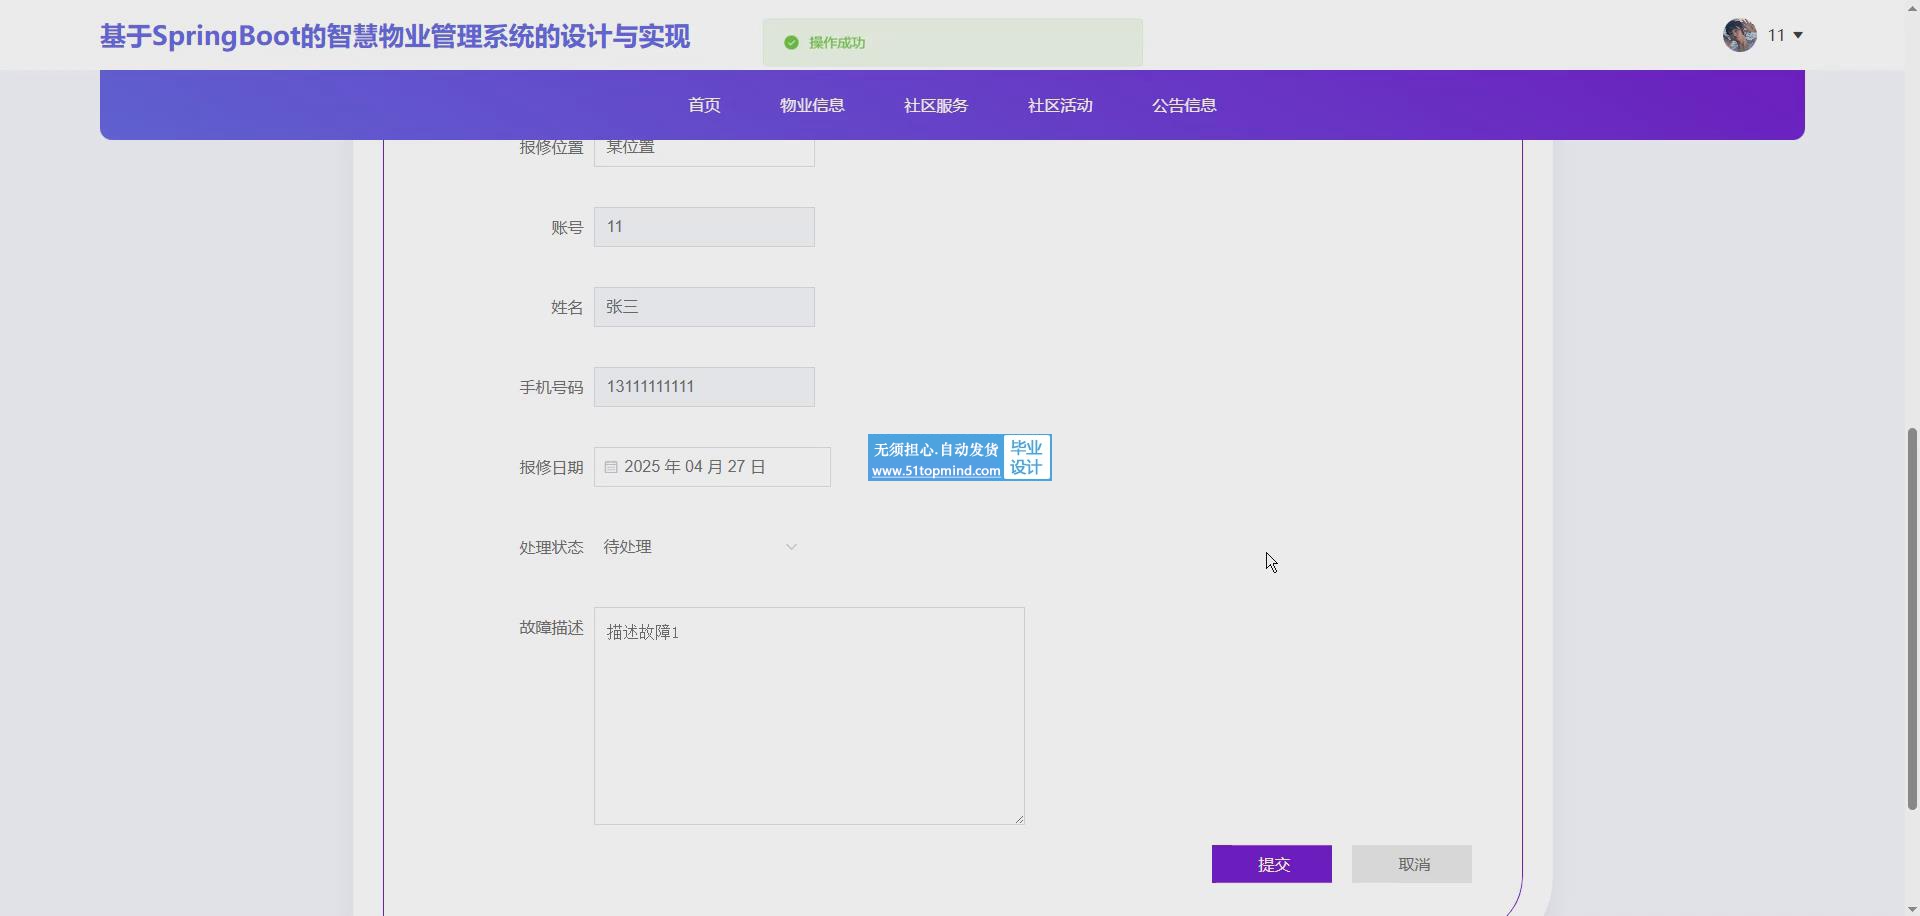Click the 报修位置 input field
This screenshot has width=1920, height=916.
704,152
